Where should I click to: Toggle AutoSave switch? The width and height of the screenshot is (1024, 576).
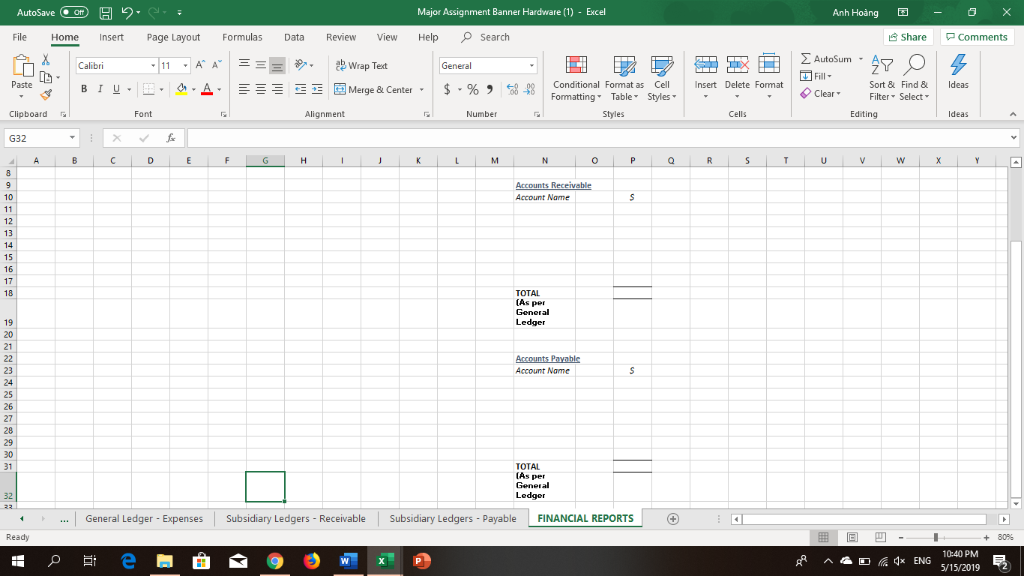pos(74,12)
